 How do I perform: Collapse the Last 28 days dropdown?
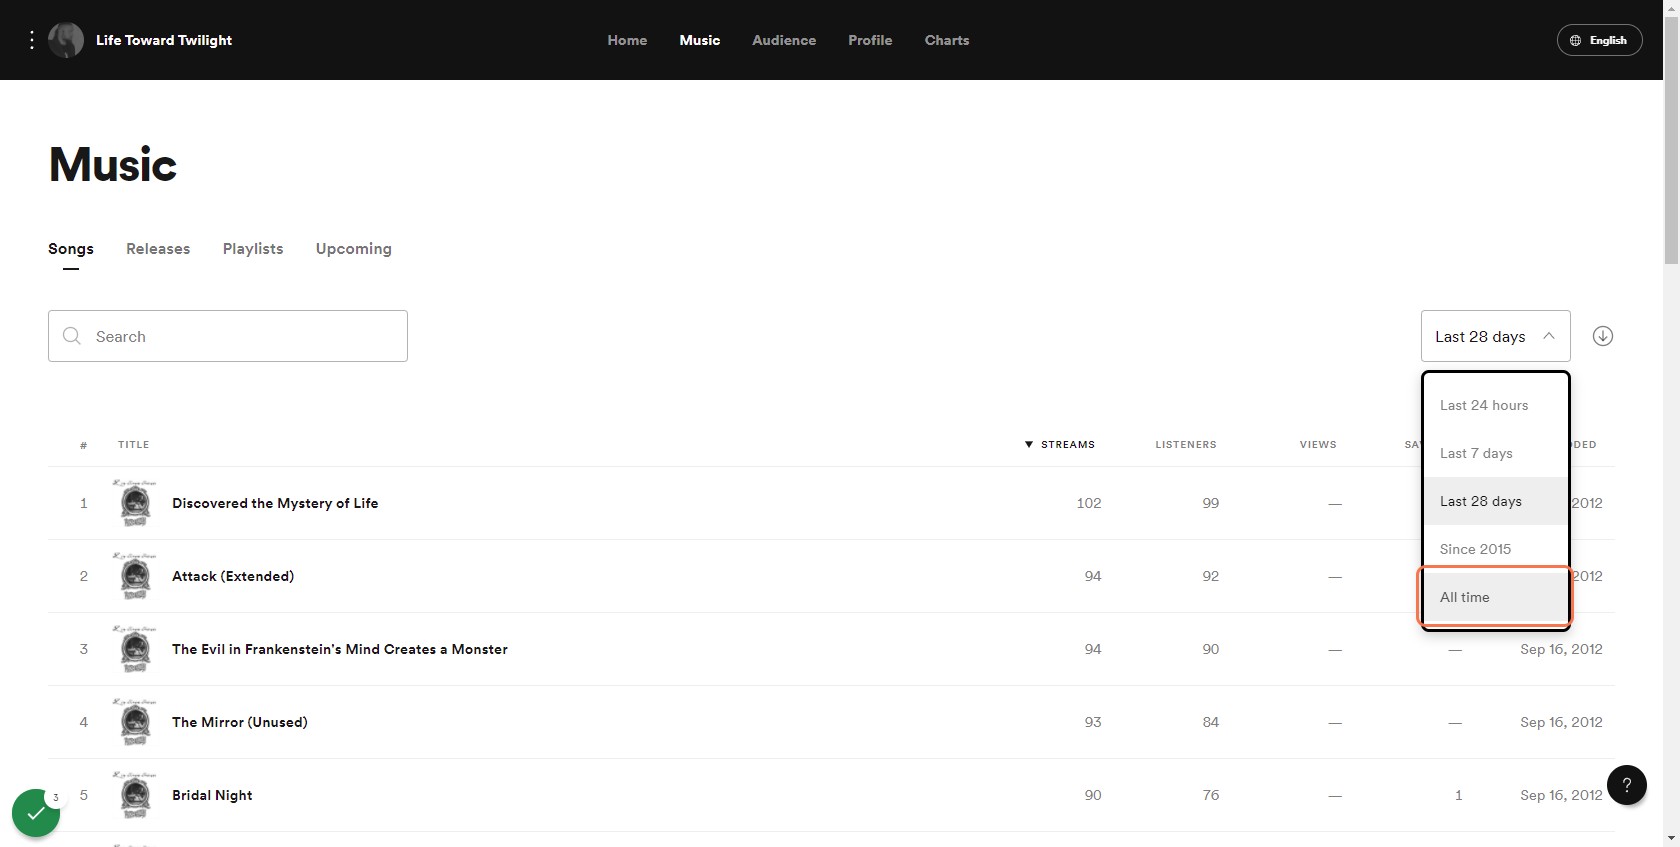1496,336
